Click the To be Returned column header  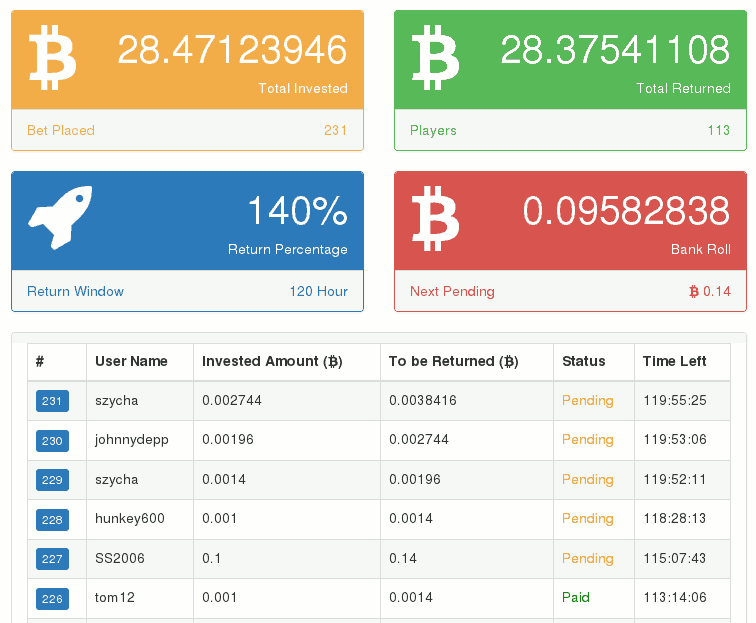(x=454, y=361)
